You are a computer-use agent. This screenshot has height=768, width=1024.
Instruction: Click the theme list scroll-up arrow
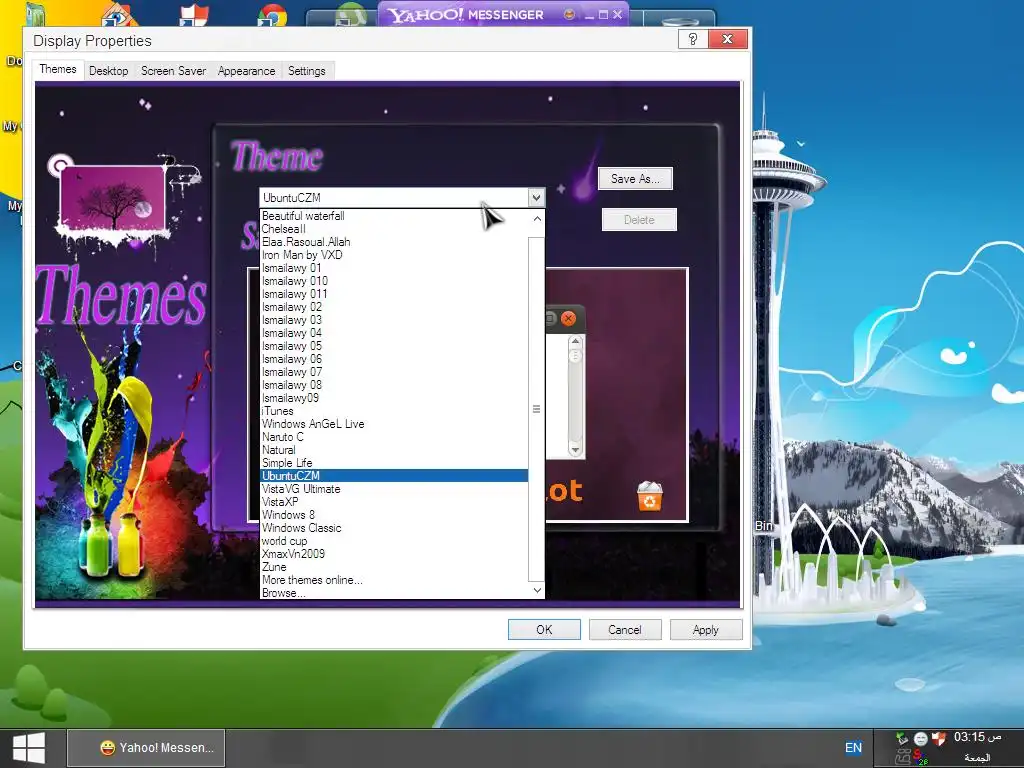(537, 219)
